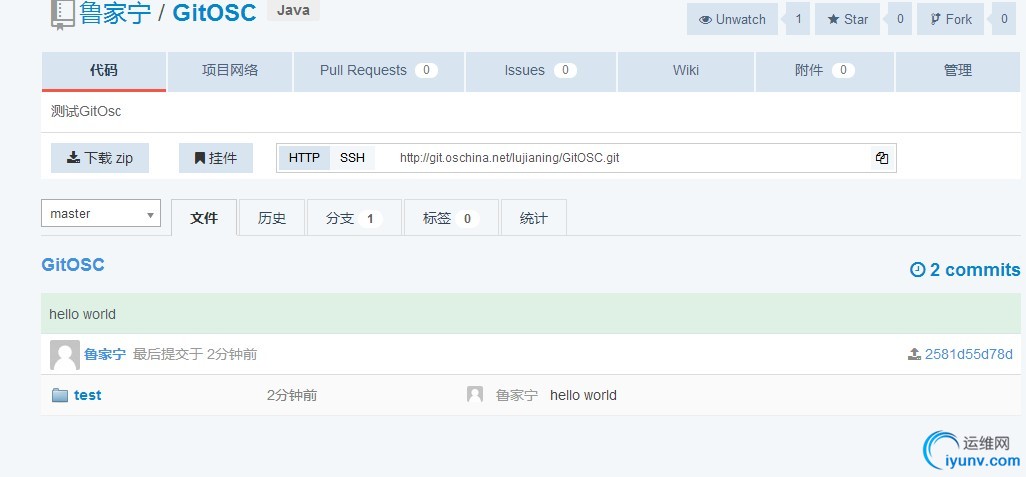Unwatch this repository
This screenshot has width=1026, height=477.
tap(732, 19)
